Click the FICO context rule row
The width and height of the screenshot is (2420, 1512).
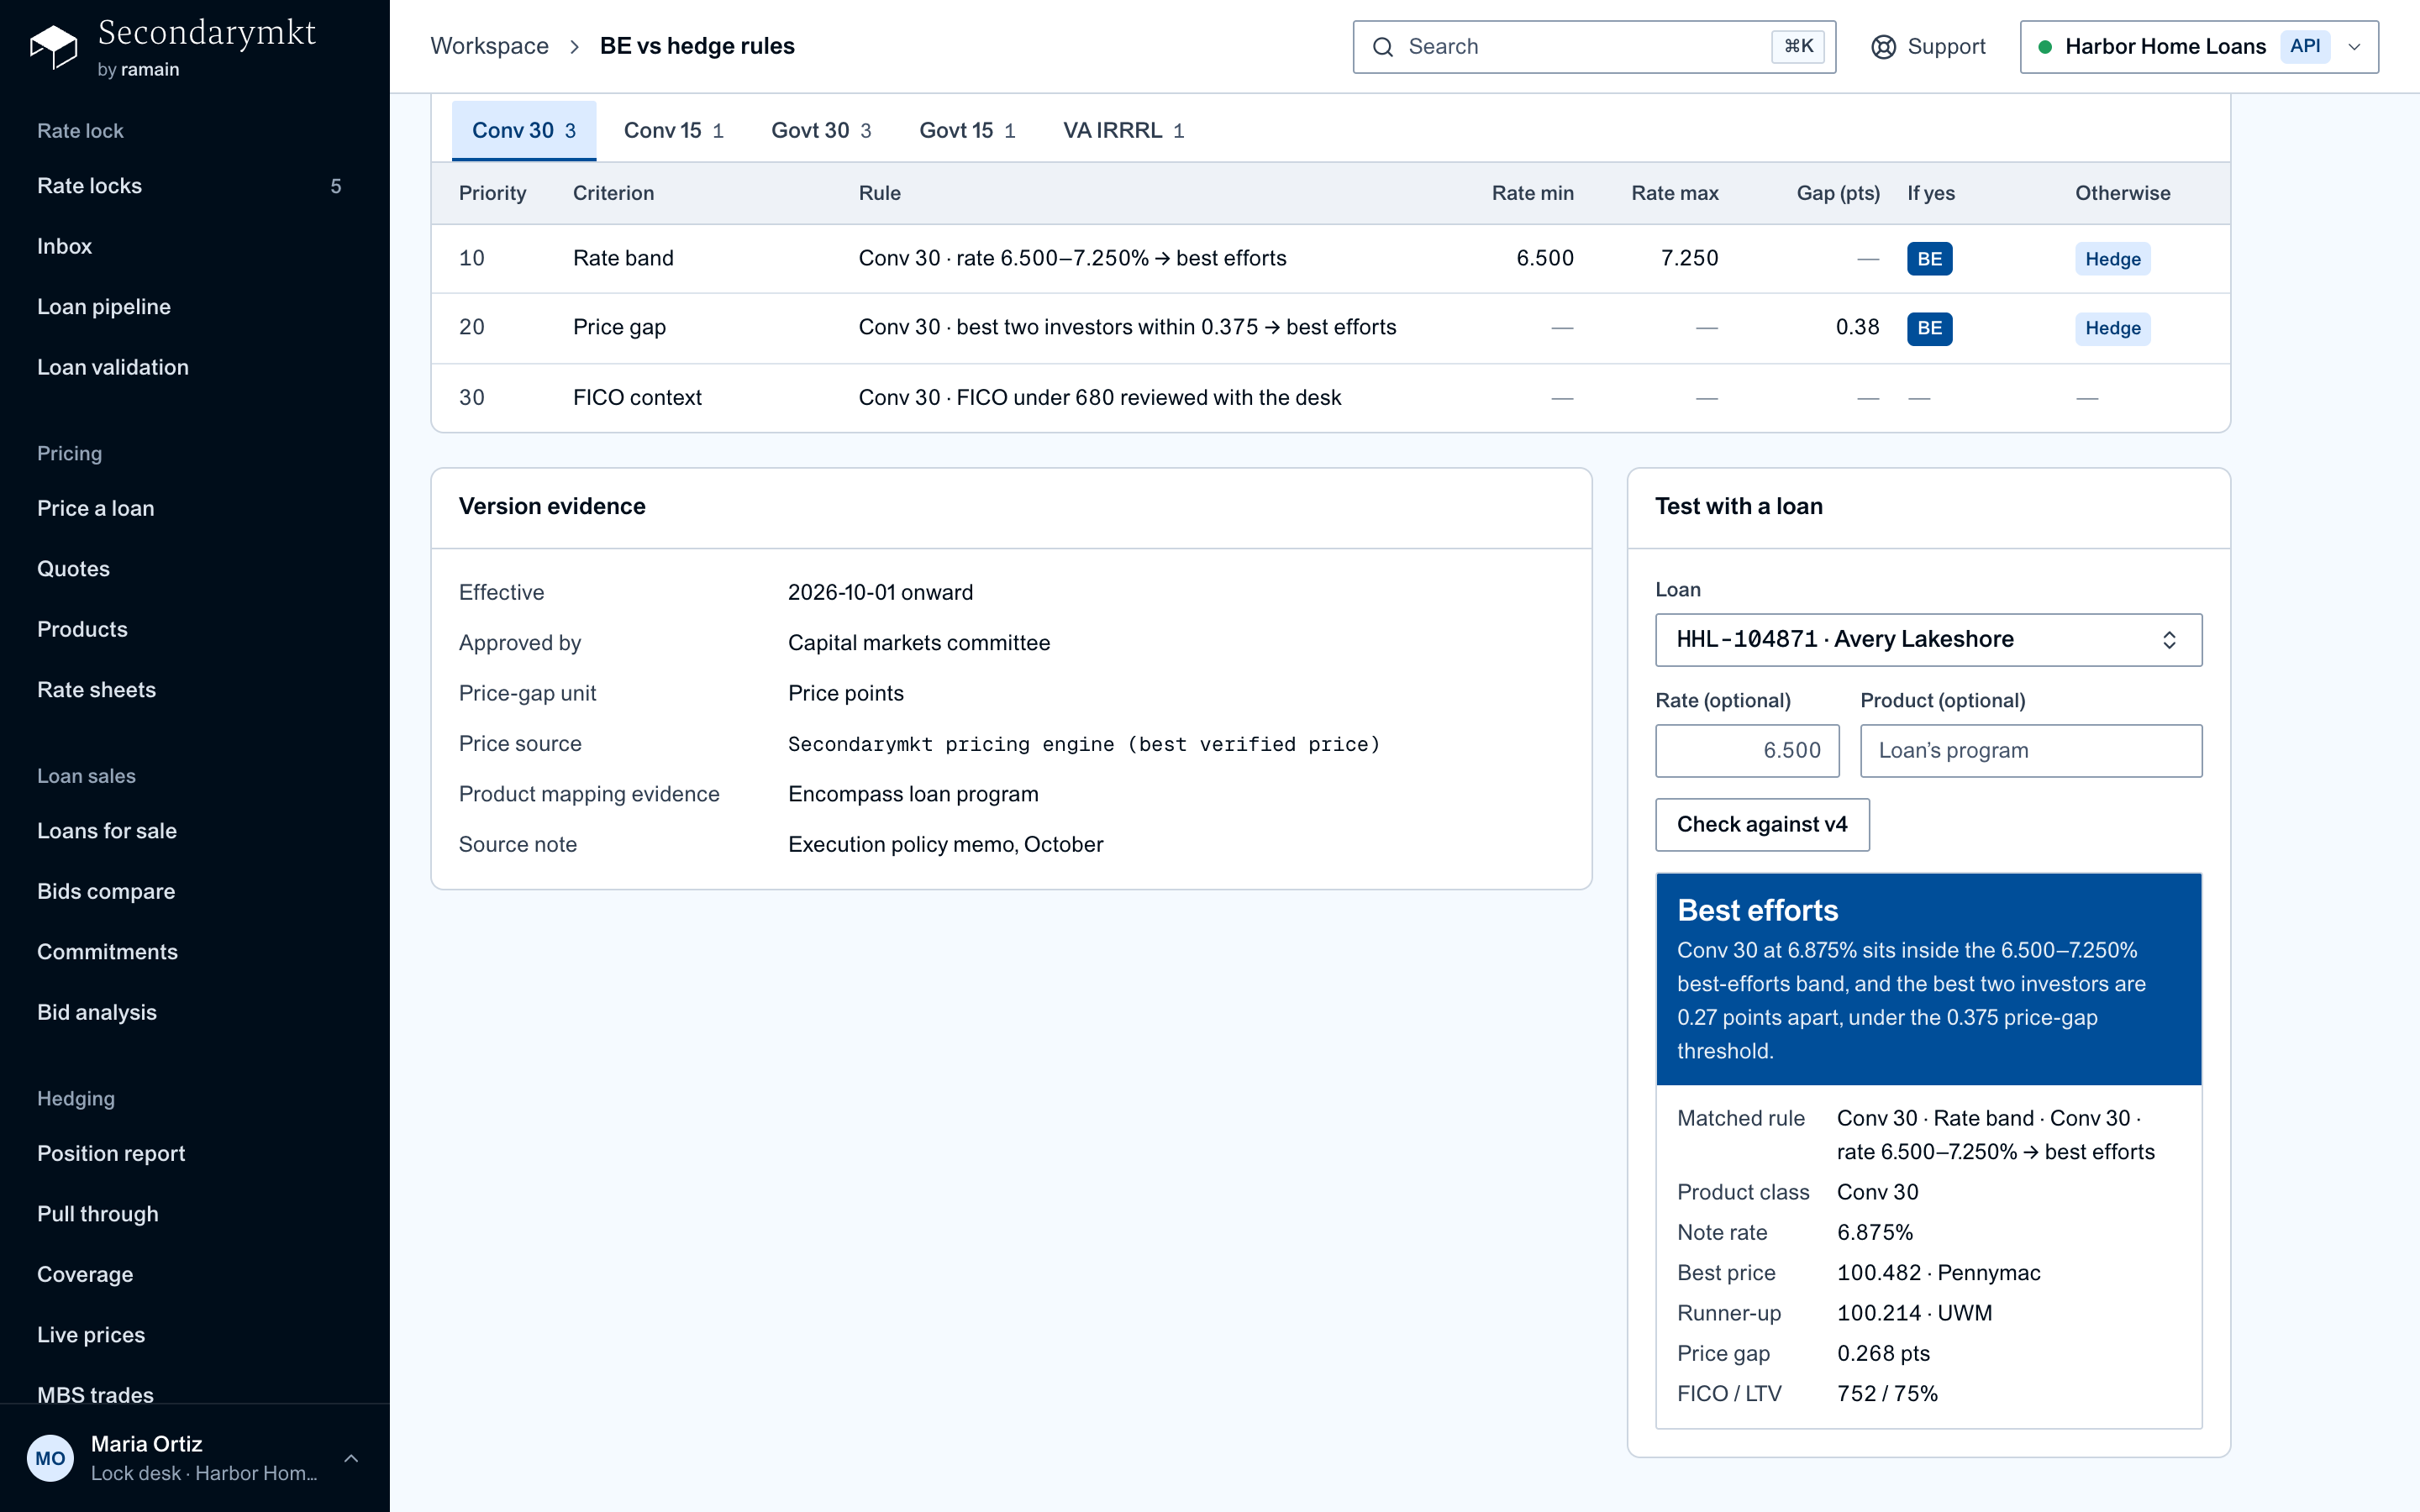click(x=1330, y=398)
